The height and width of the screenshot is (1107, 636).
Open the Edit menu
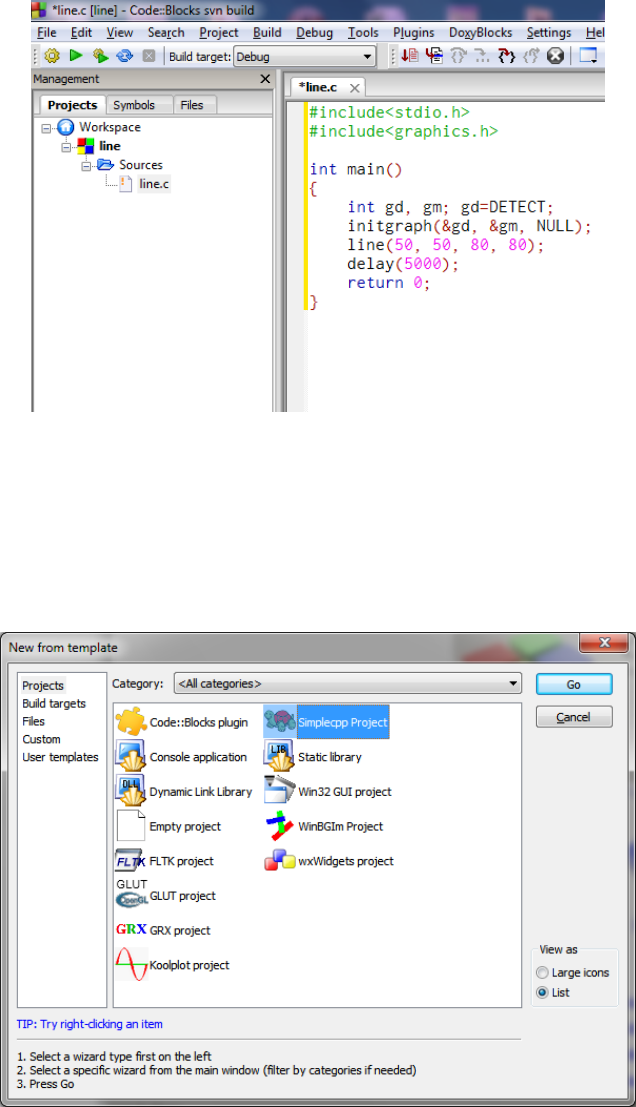pyautogui.click(x=81, y=32)
